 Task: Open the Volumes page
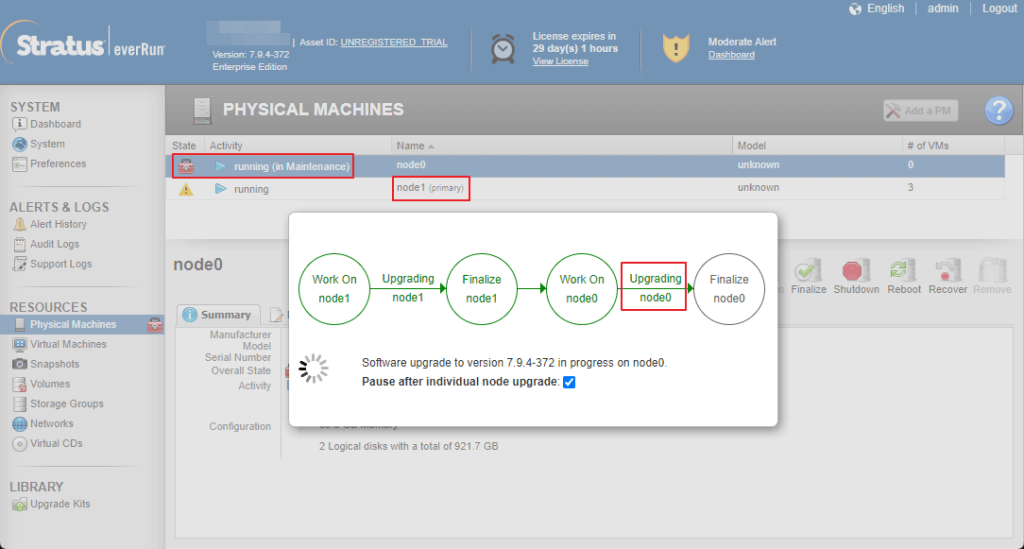click(x=50, y=384)
